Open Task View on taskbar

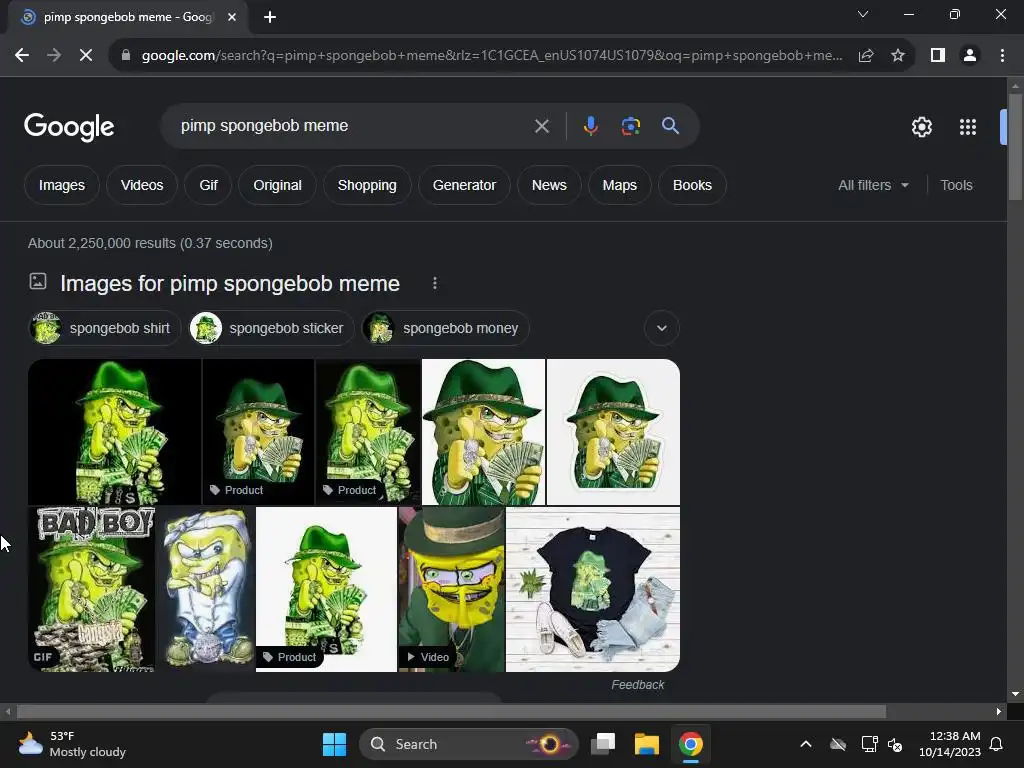603,744
